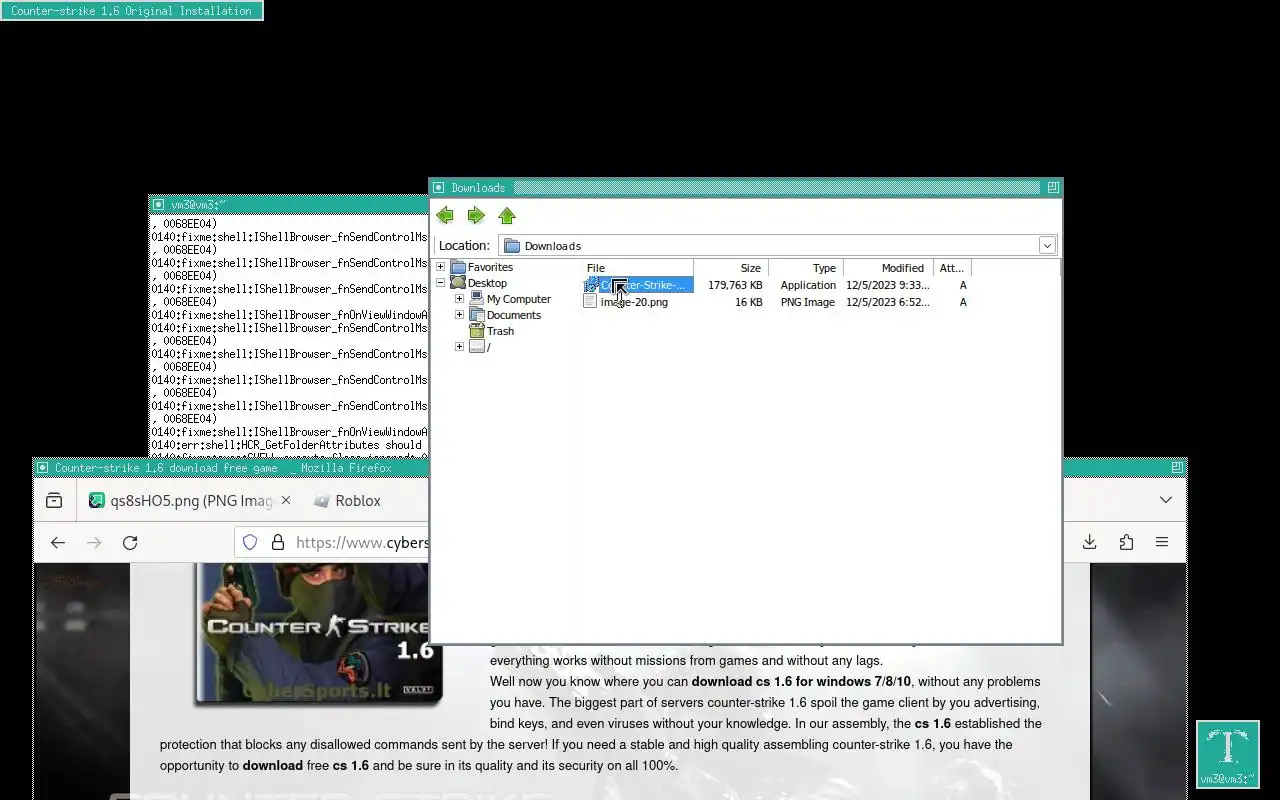Click the 12/5/2023 9:33 modified cell

point(887,285)
